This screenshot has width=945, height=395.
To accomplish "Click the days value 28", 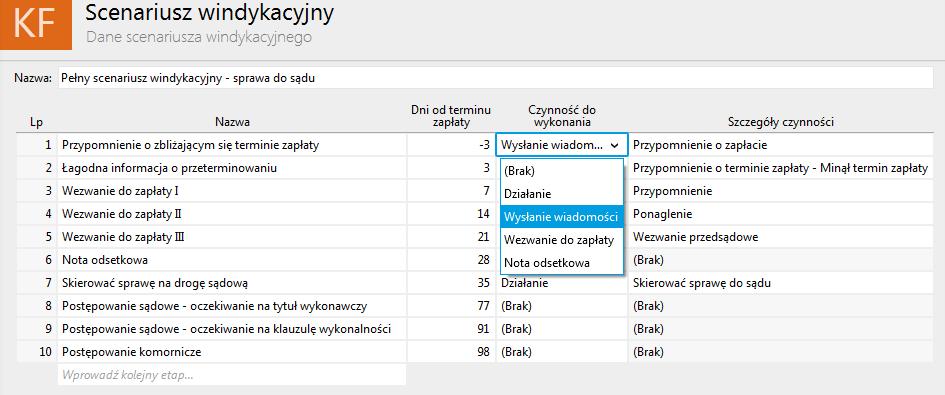I will [451, 260].
